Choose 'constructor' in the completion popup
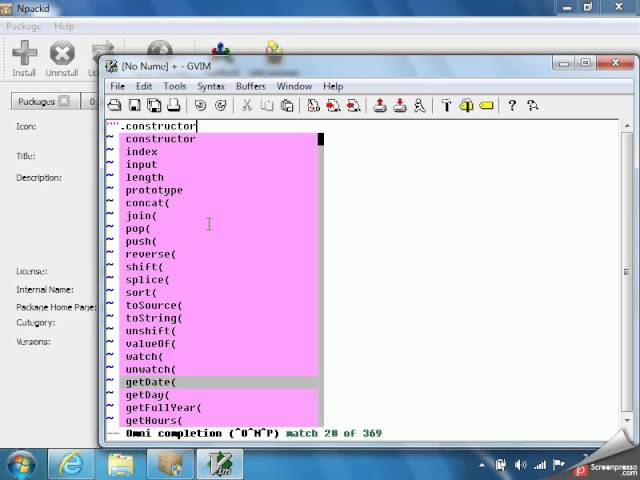This screenshot has width=640, height=480. (x=218, y=139)
